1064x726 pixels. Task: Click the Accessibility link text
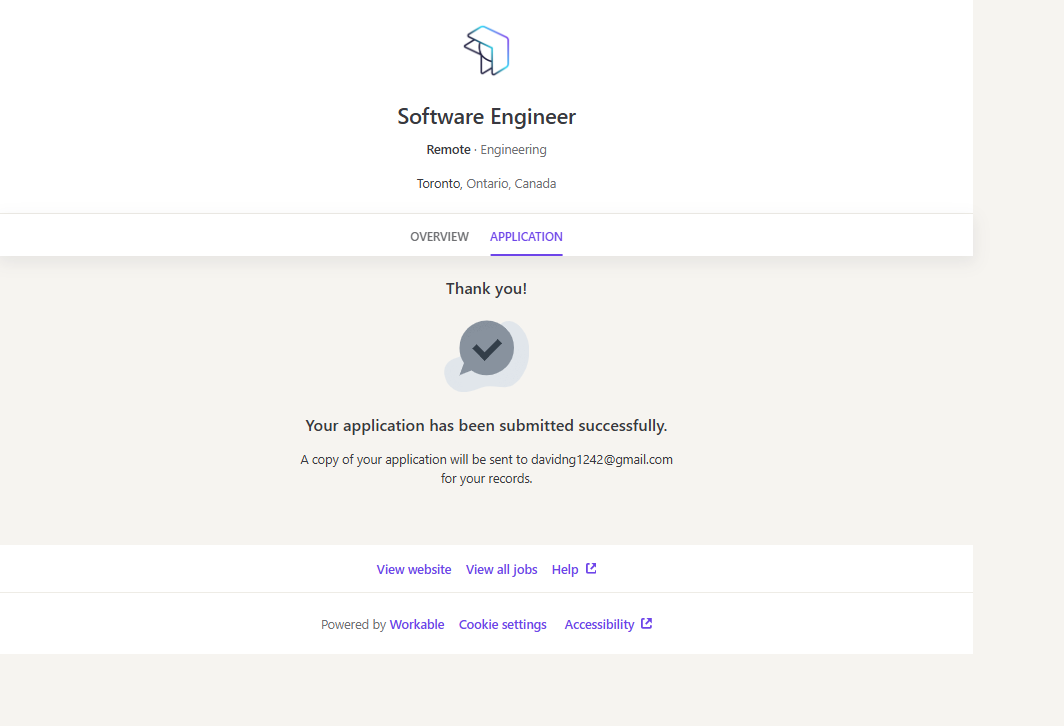pyautogui.click(x=599, y=625)
